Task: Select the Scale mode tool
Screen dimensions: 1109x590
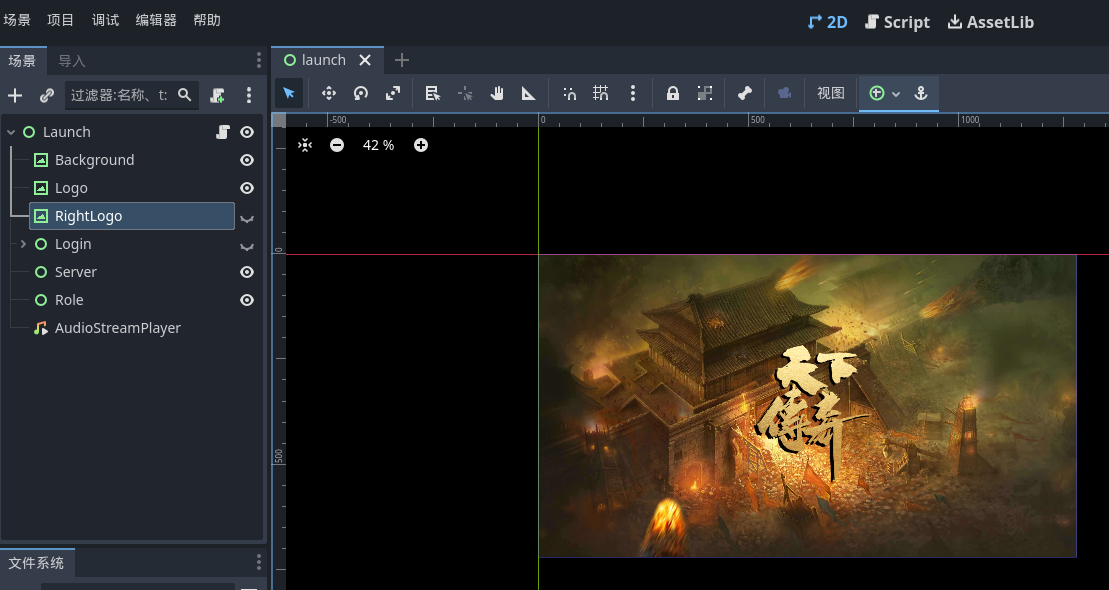Action: coord(393,93)
